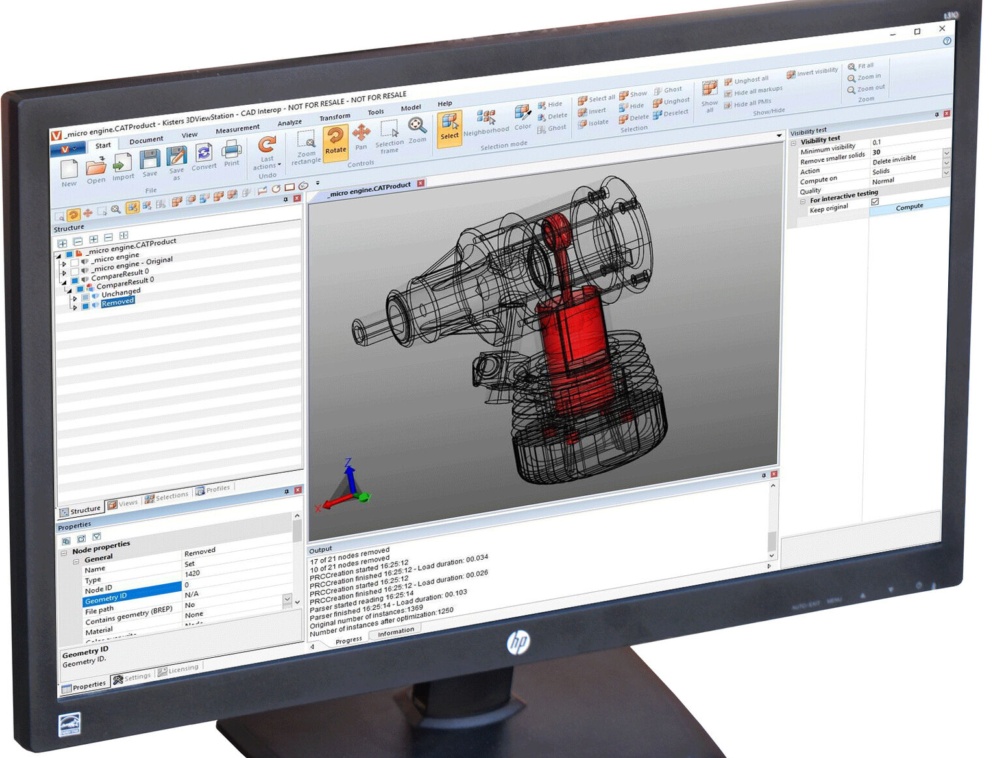Screen dimensions: 1001x758
Task: Expand the _micro engine - Original node
Action: (64, 272)
